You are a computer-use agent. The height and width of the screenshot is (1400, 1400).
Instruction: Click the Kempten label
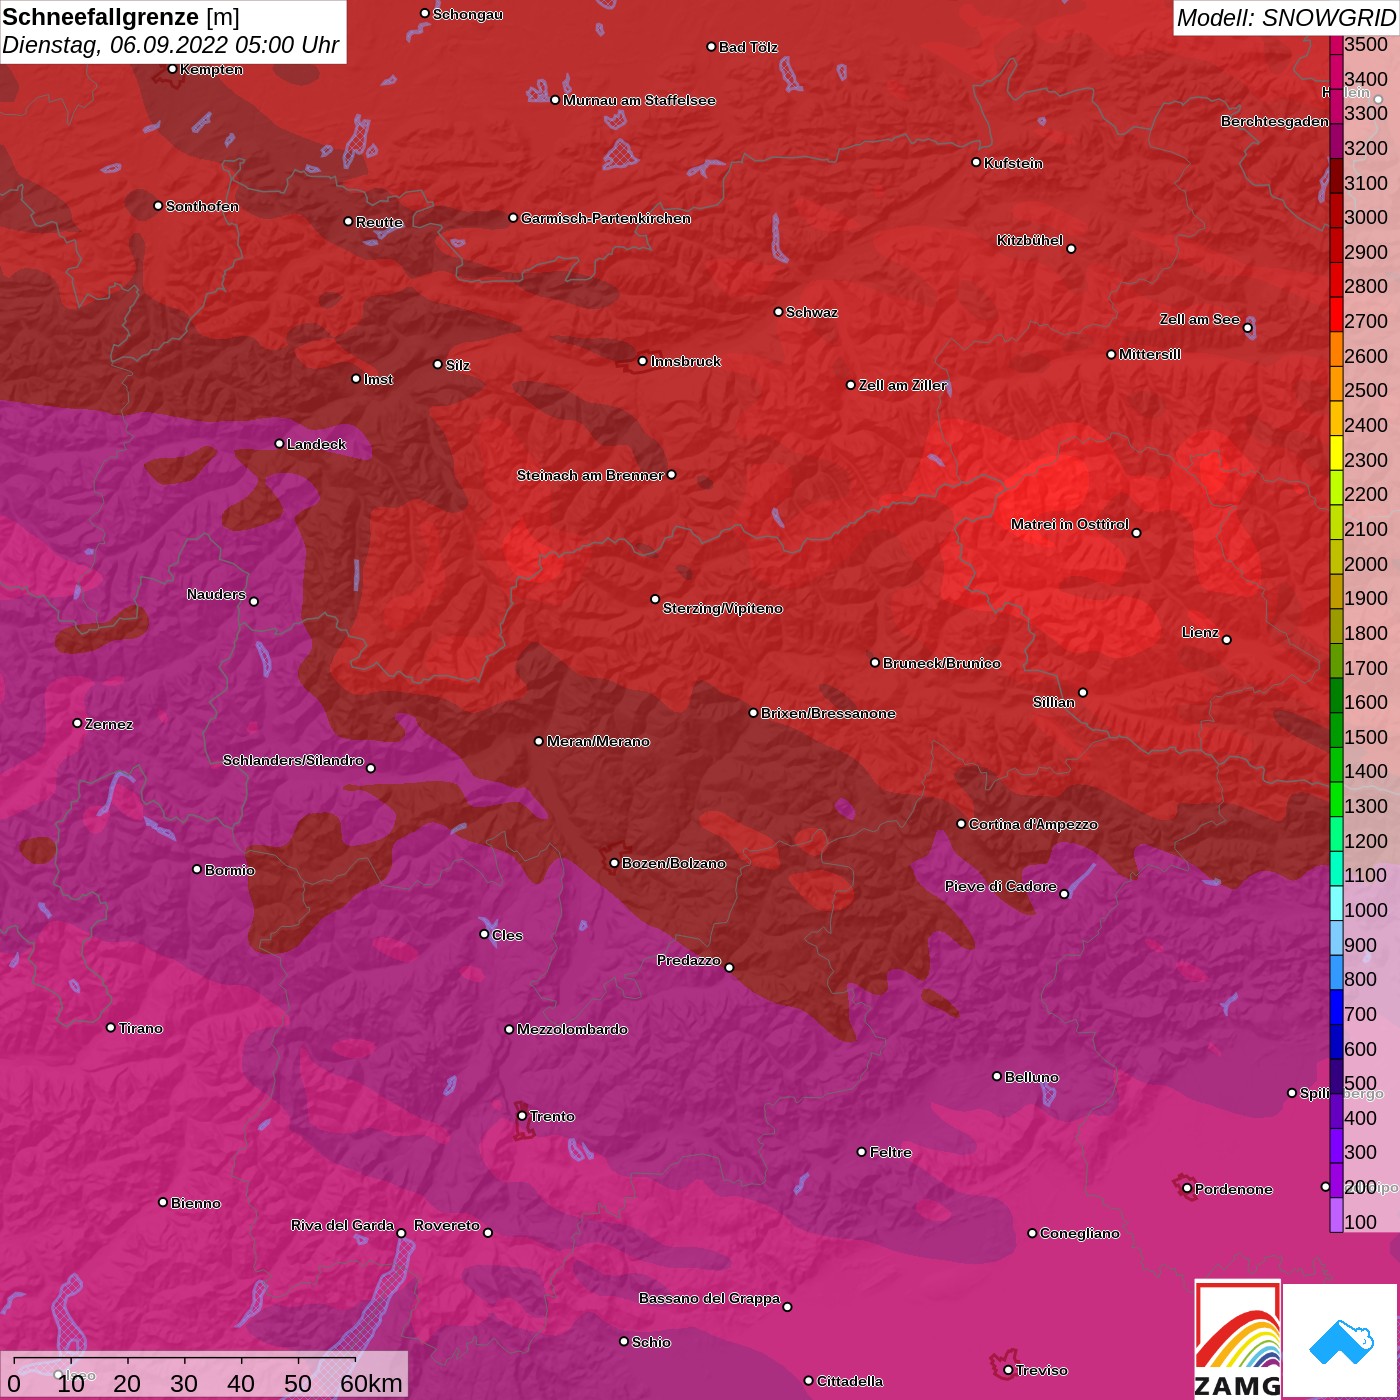[x=212, y=69]
